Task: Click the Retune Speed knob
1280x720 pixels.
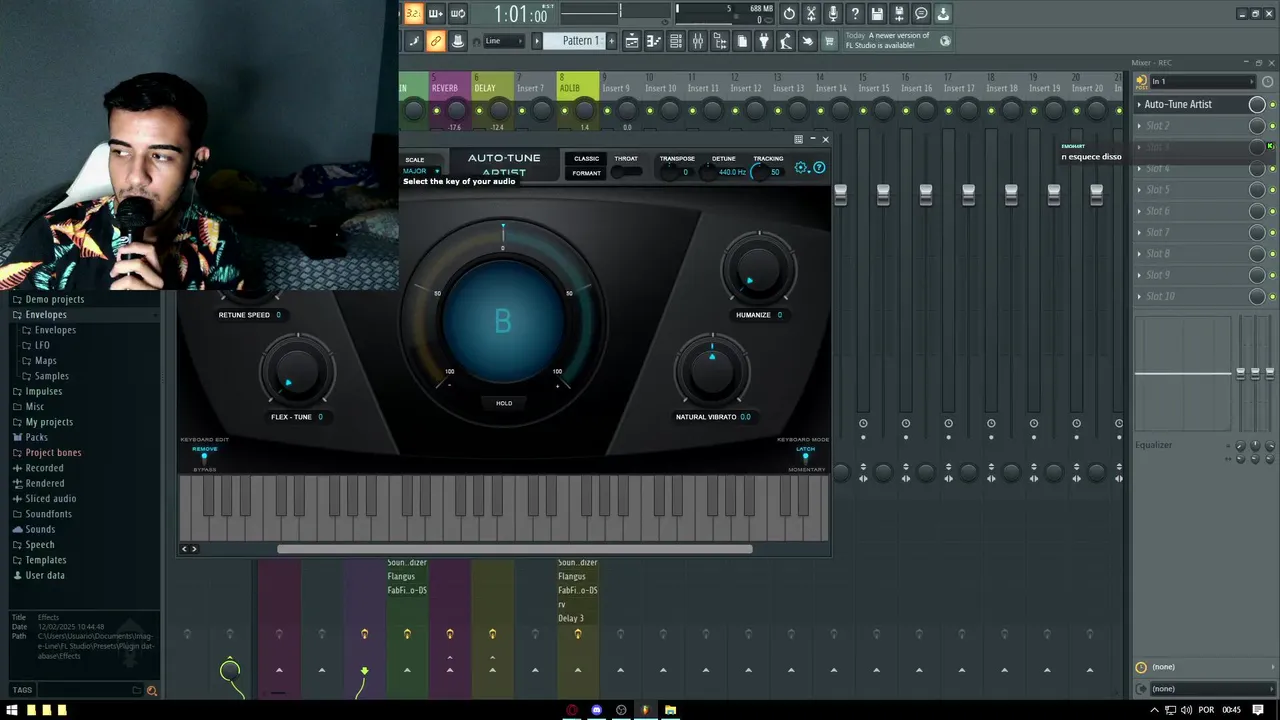Action: tap(250, 296)
